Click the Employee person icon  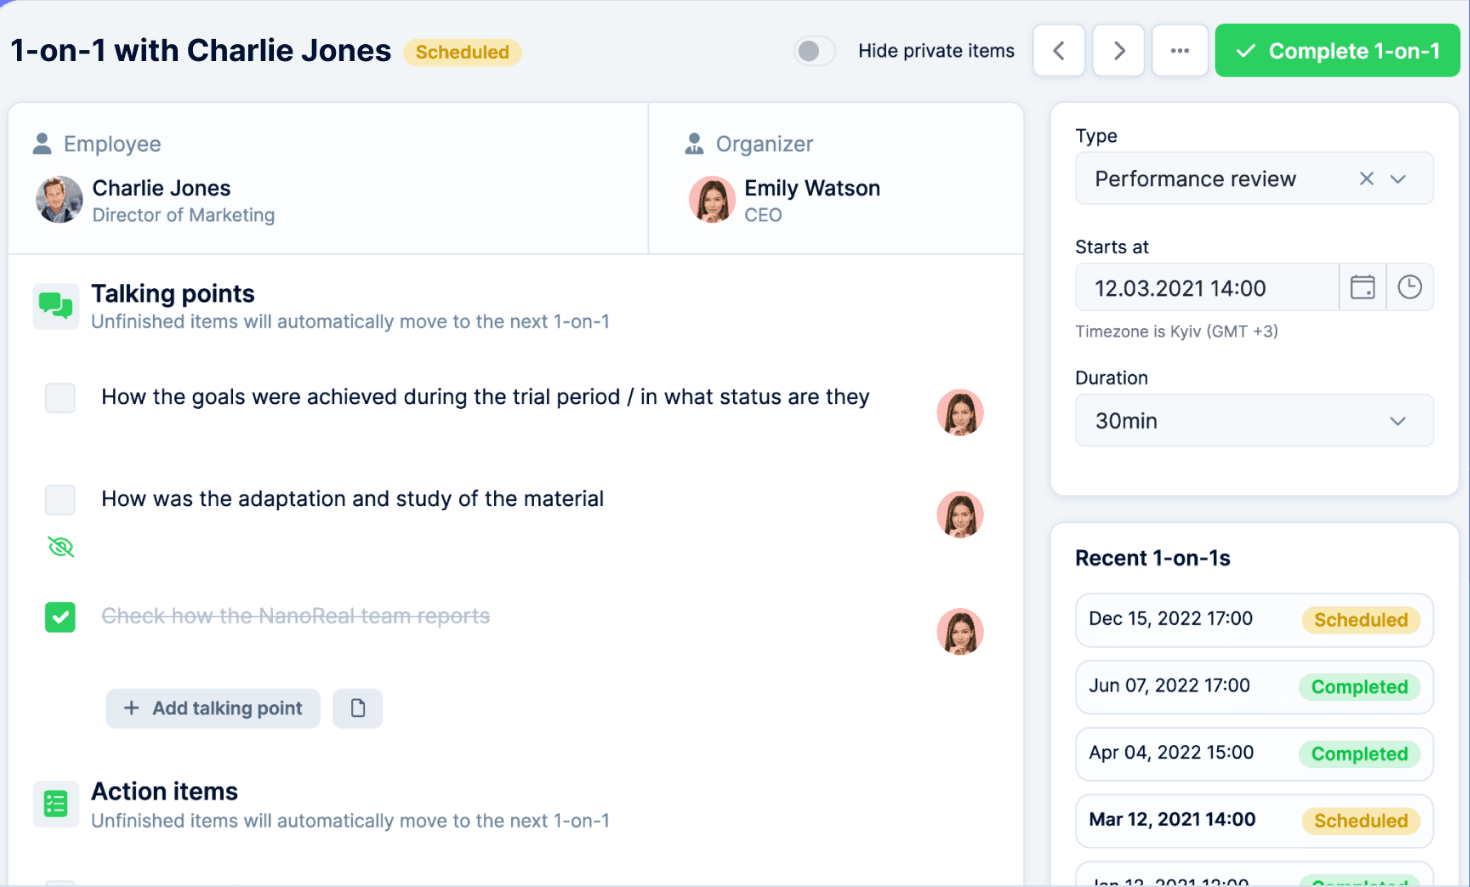pyautogui.click(x=41, y=143)
